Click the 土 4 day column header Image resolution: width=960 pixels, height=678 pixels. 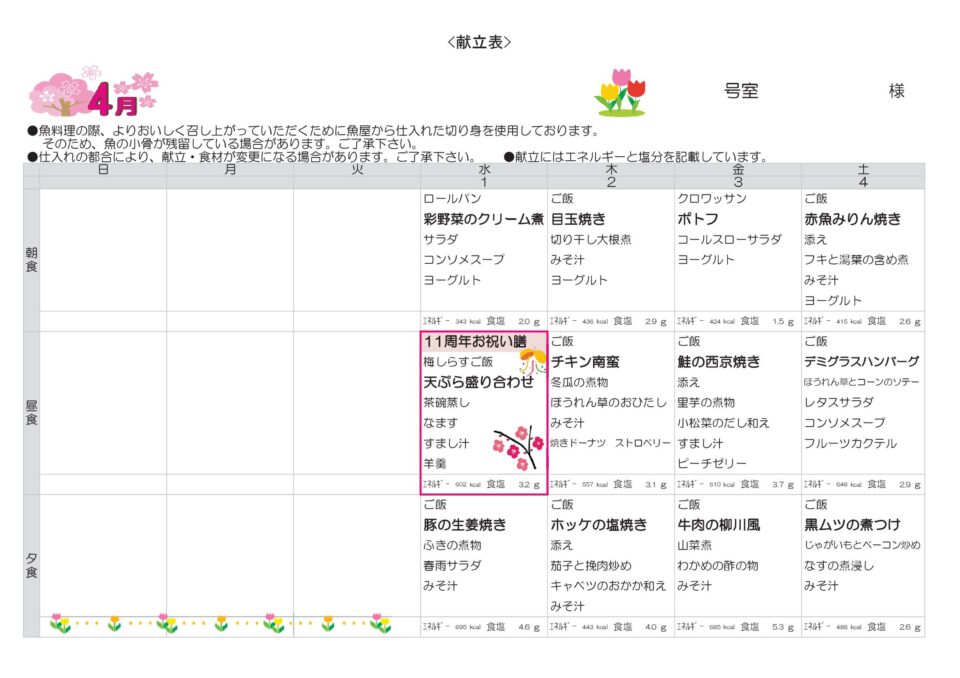(x=863, y=176)
